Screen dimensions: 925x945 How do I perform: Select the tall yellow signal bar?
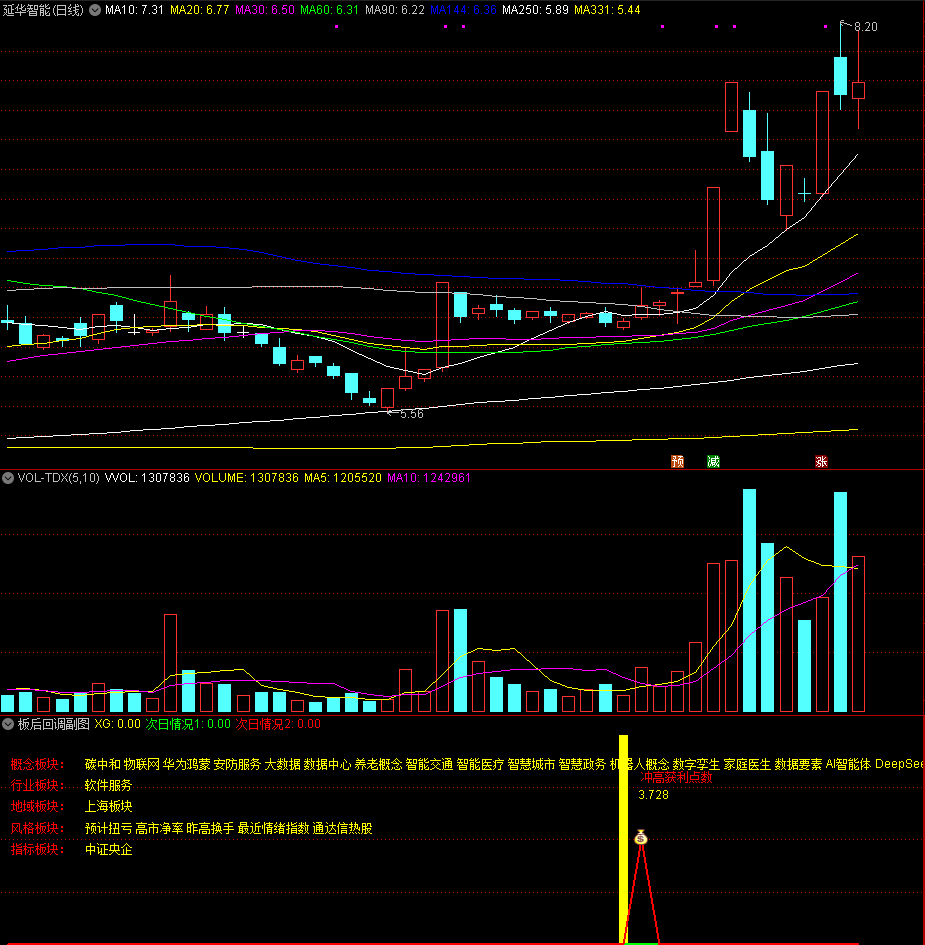point(623,838)
